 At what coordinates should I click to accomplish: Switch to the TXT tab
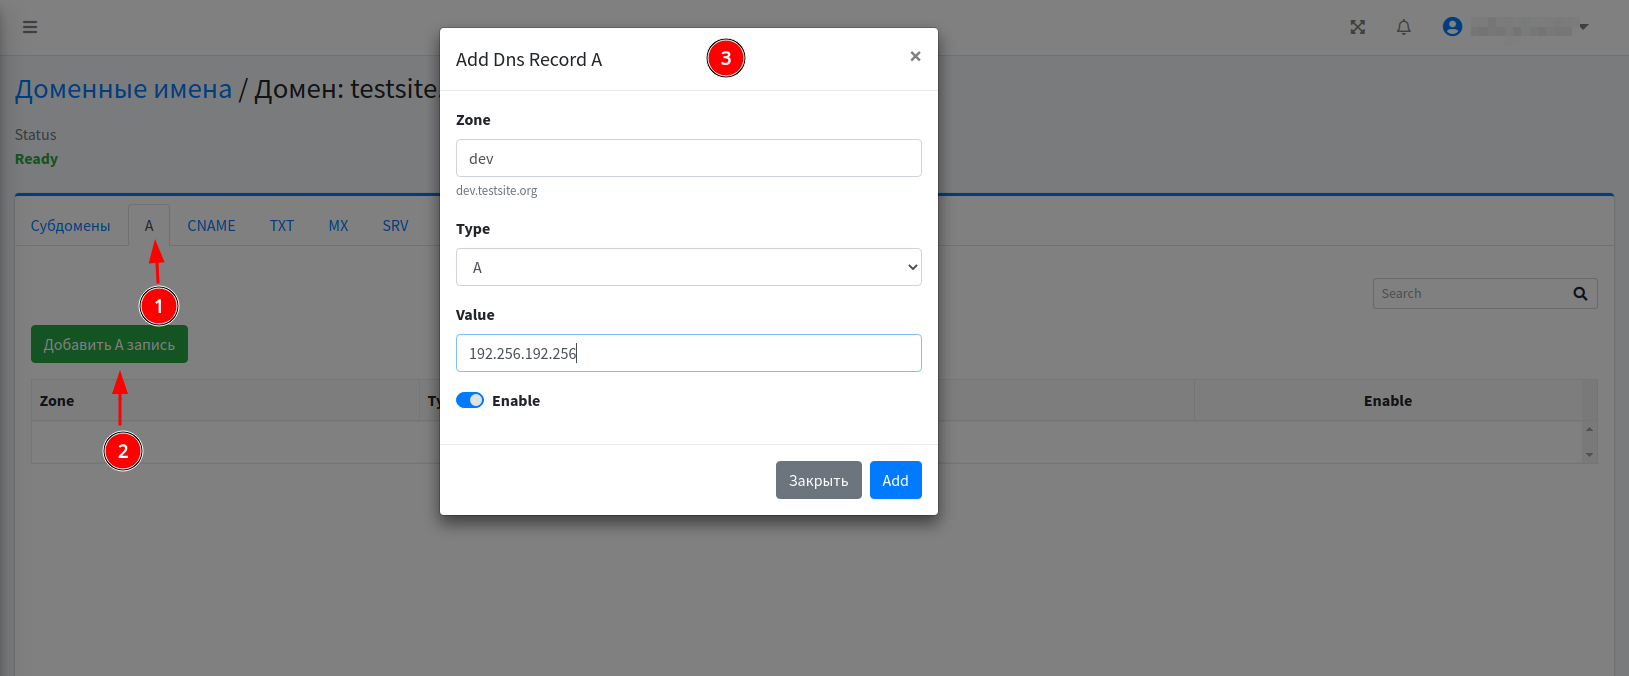282,226
